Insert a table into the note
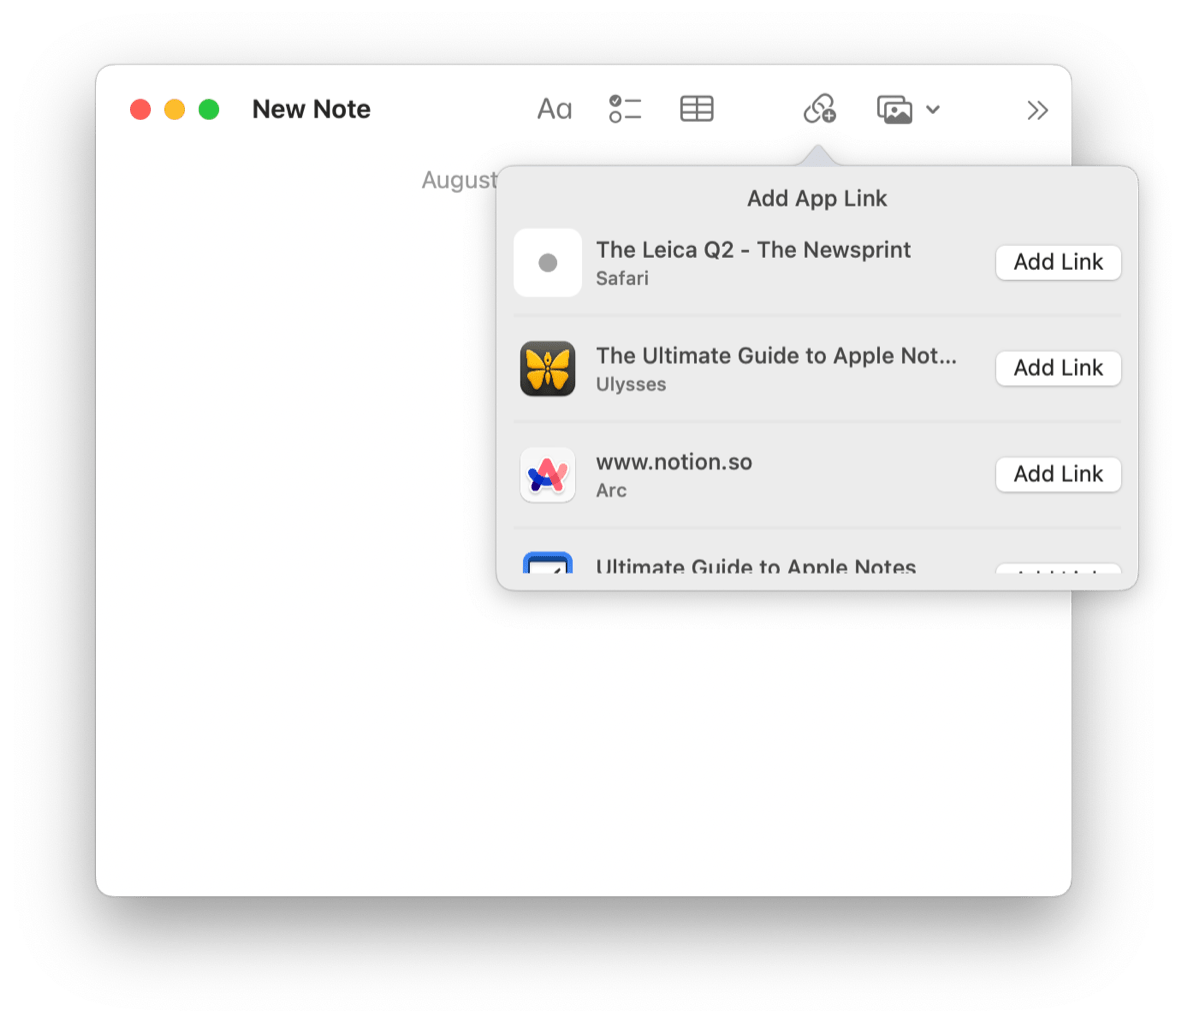 697,108
